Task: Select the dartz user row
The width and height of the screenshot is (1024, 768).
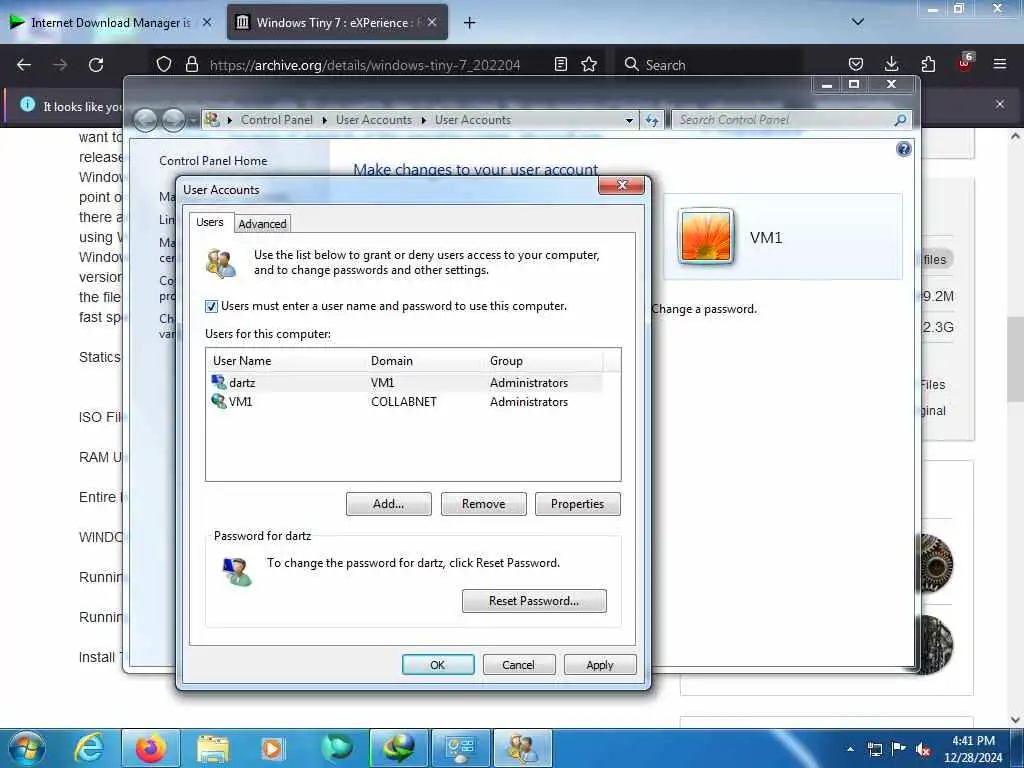Action: (404, 383)
